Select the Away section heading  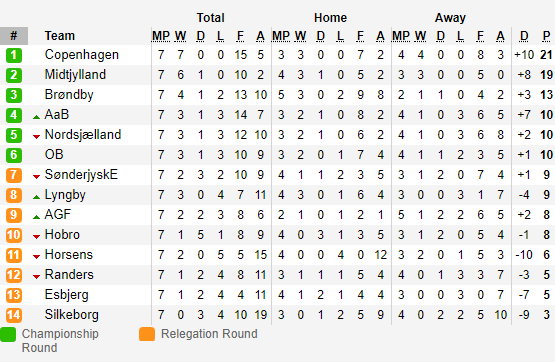point(450,18)
